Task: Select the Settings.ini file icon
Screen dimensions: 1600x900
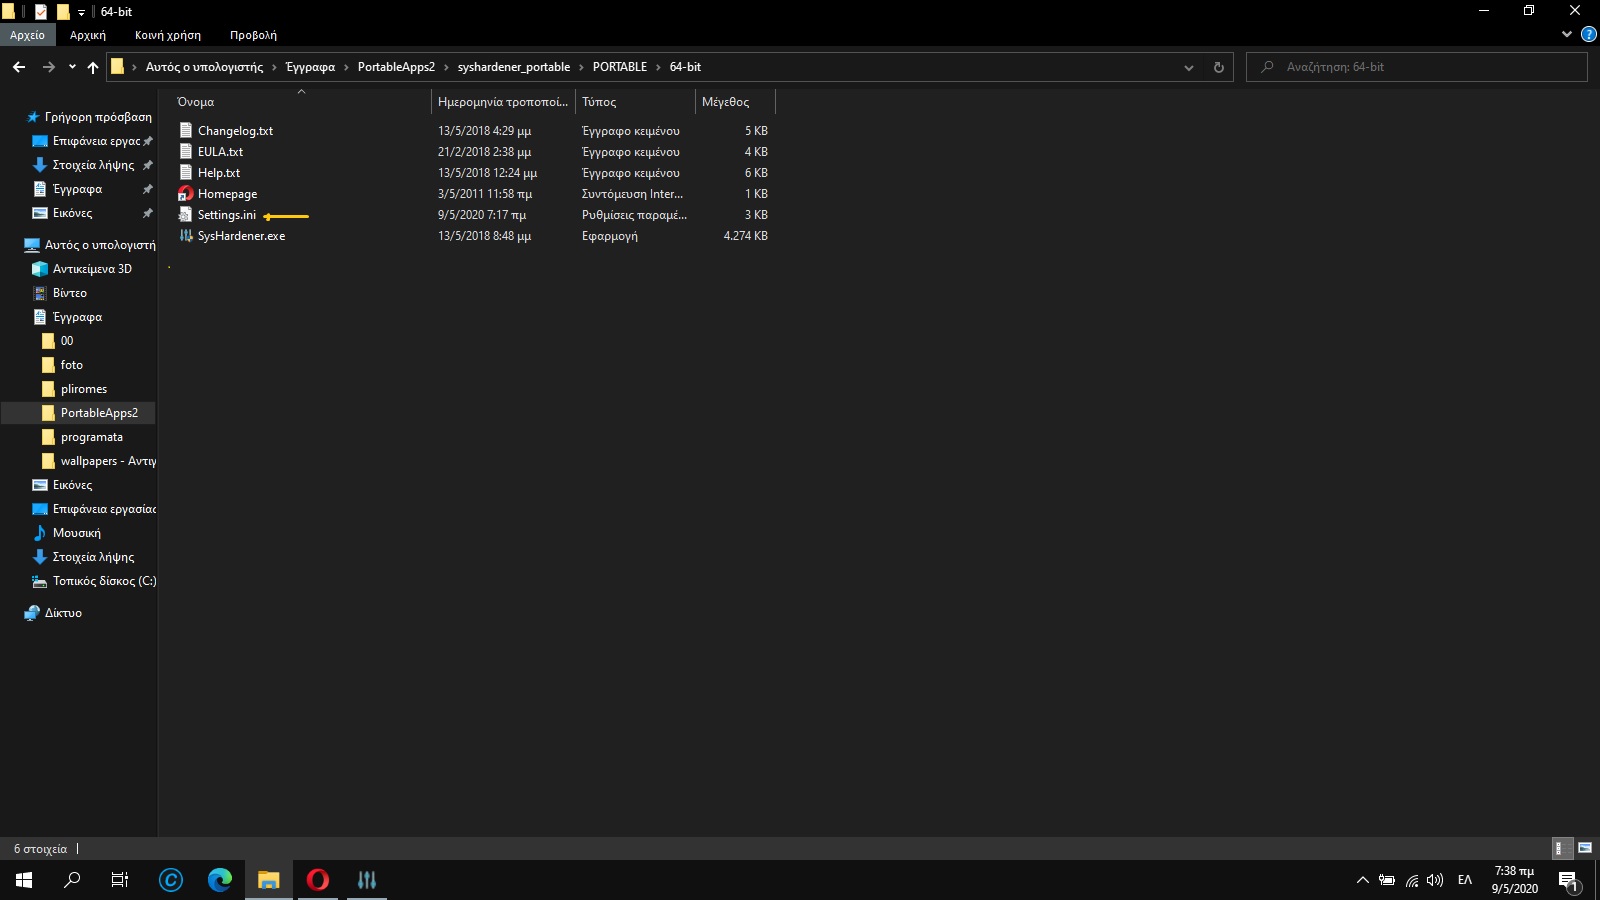Action: 186,215
